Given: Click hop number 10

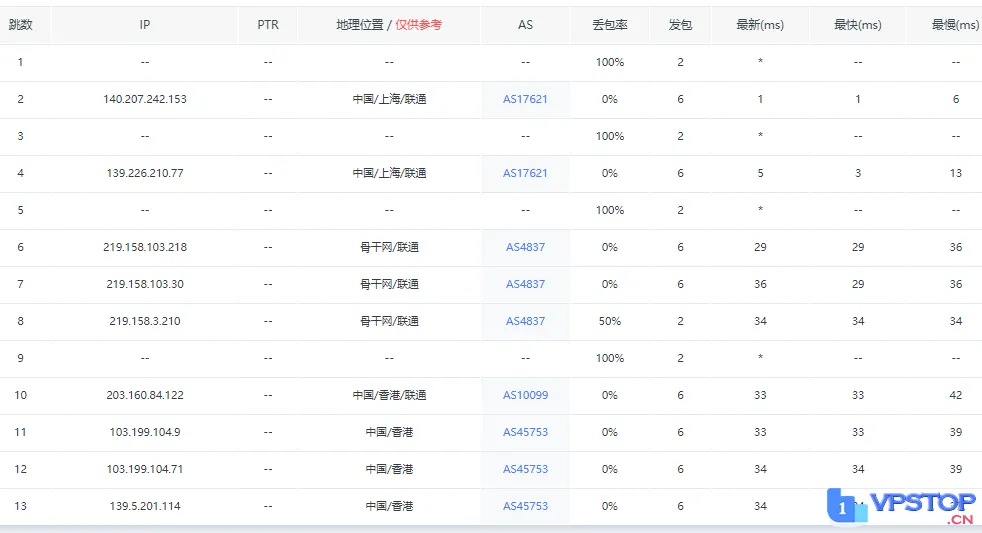Looking at the screenshot, I should [x=21, y=395].
